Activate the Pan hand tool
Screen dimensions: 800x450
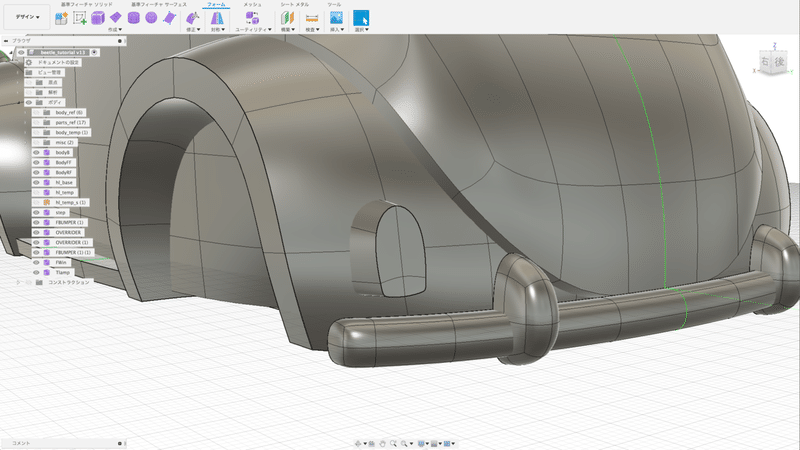[x=383, y=442]
